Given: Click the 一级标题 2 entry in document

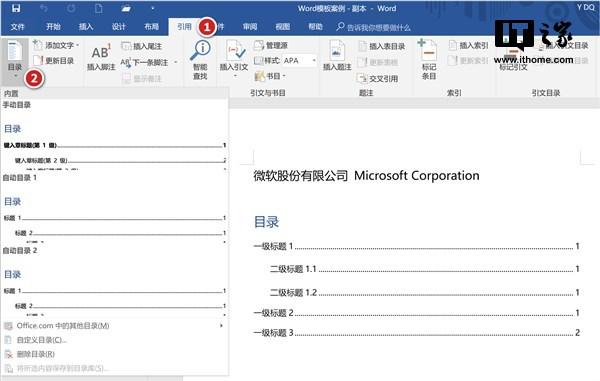Looking at the screenshot, I should pos(416,313).
